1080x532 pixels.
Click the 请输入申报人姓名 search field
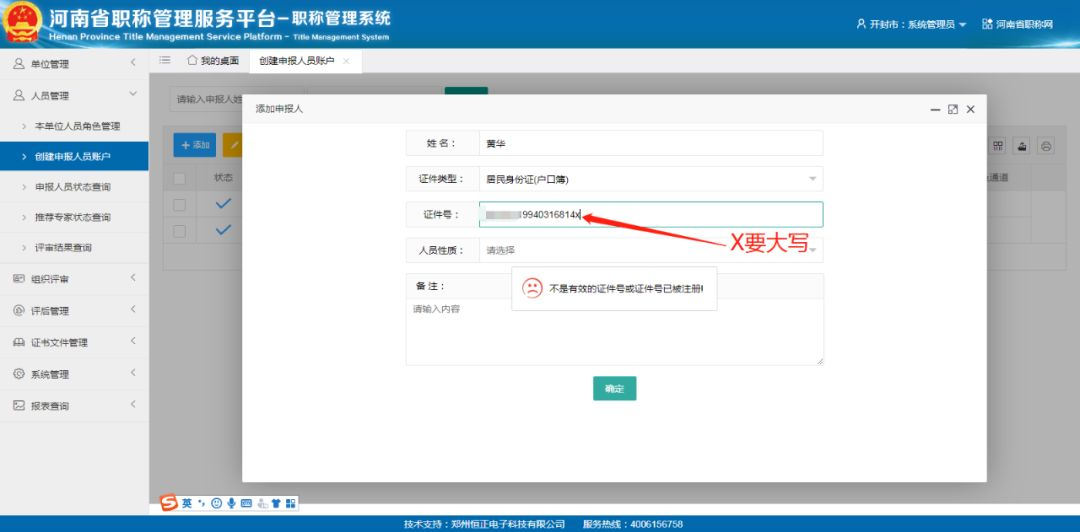click(x=206, y=99)
